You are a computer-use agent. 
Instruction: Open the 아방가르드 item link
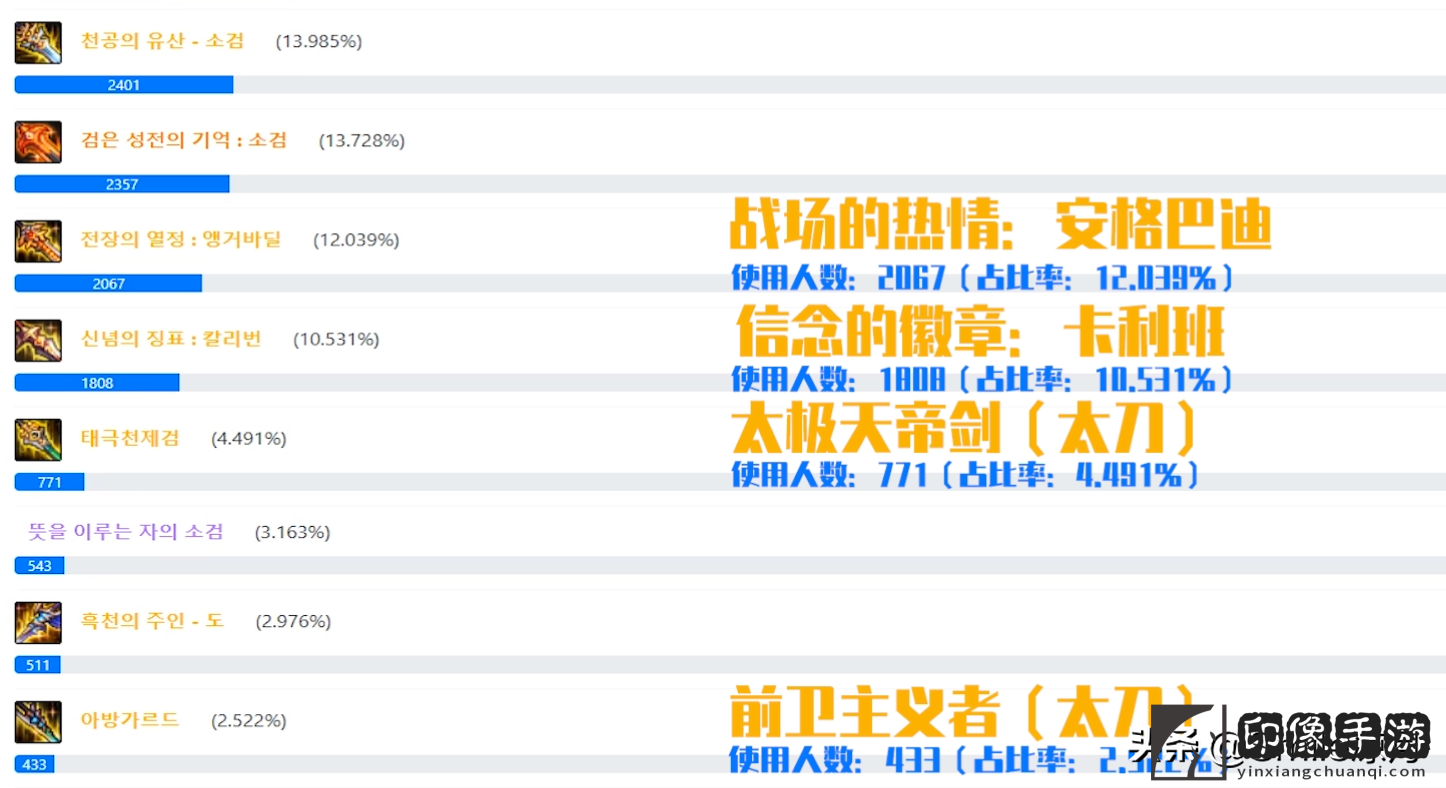(x=130, y=719)
